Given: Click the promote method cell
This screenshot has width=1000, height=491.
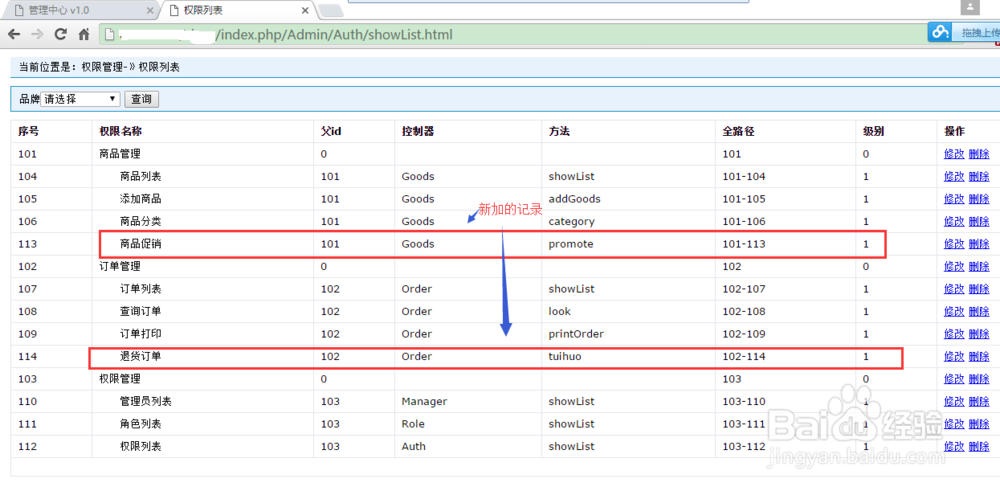Looking at the screenshot, I should click(x=571, y=244).
